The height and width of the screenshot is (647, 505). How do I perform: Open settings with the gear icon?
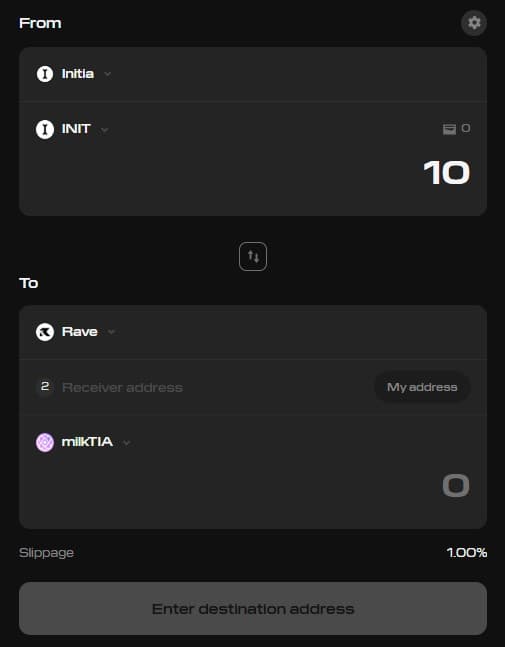click(474, 23)
